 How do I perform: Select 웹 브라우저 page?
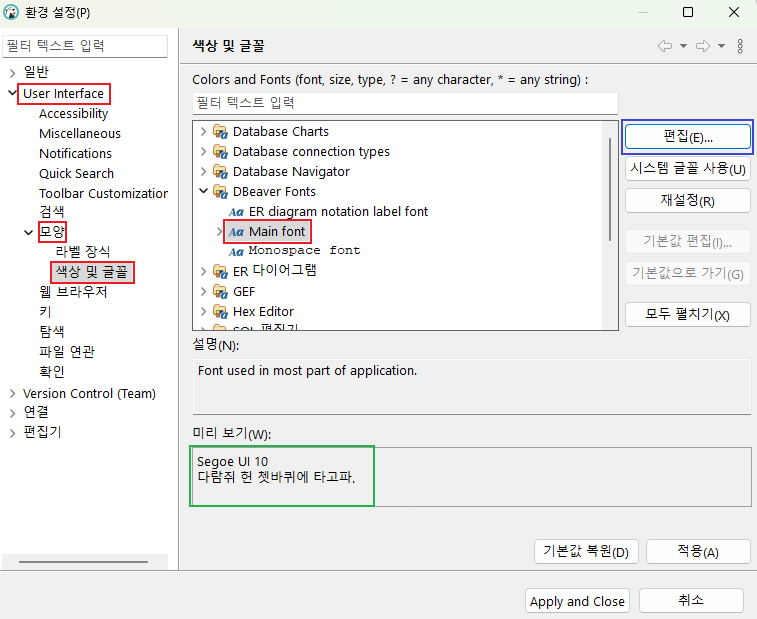tap(73, 292)
